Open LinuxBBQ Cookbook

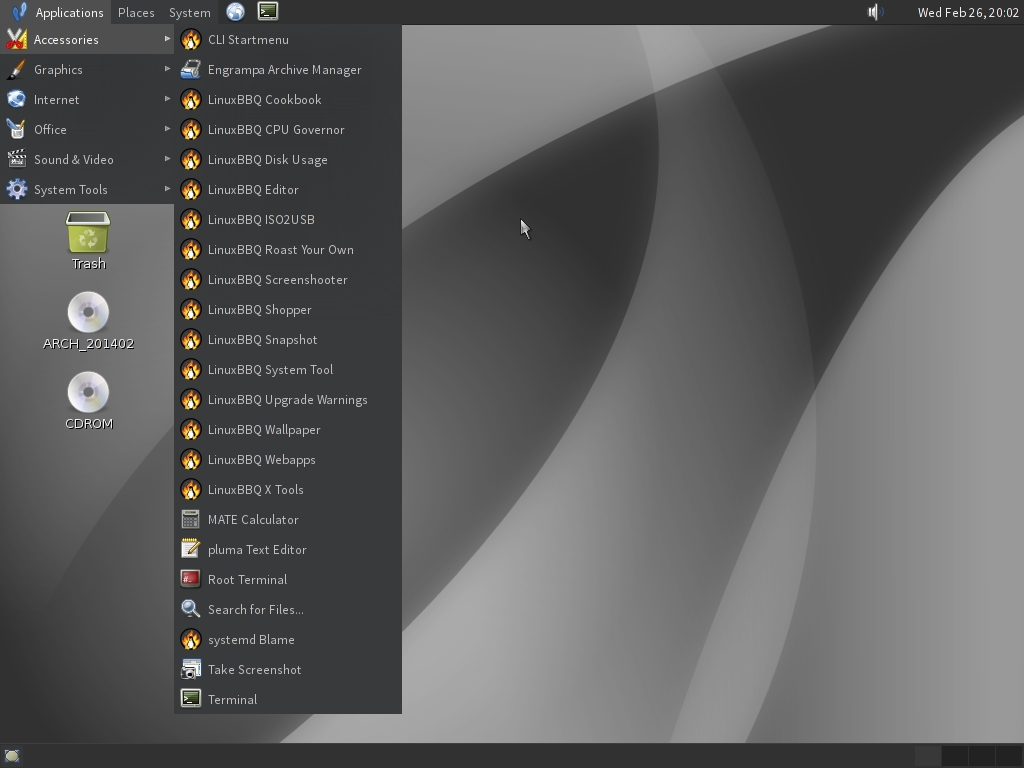pos(288,100)
